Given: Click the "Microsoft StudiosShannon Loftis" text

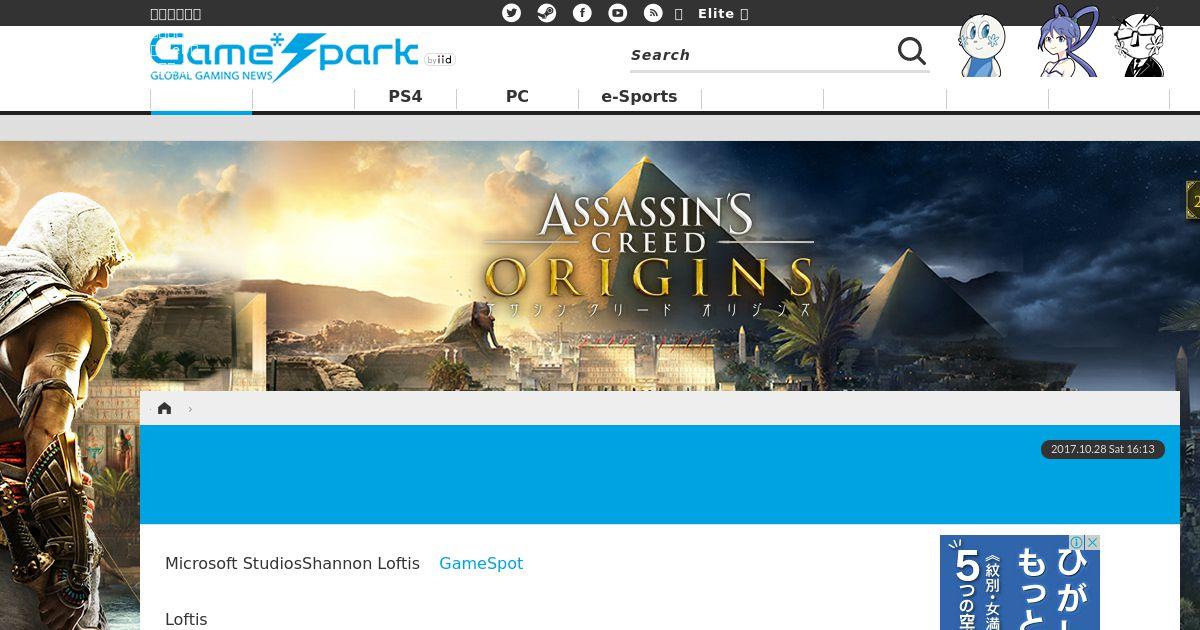Looking at the screenshot, I should (292, 563).
